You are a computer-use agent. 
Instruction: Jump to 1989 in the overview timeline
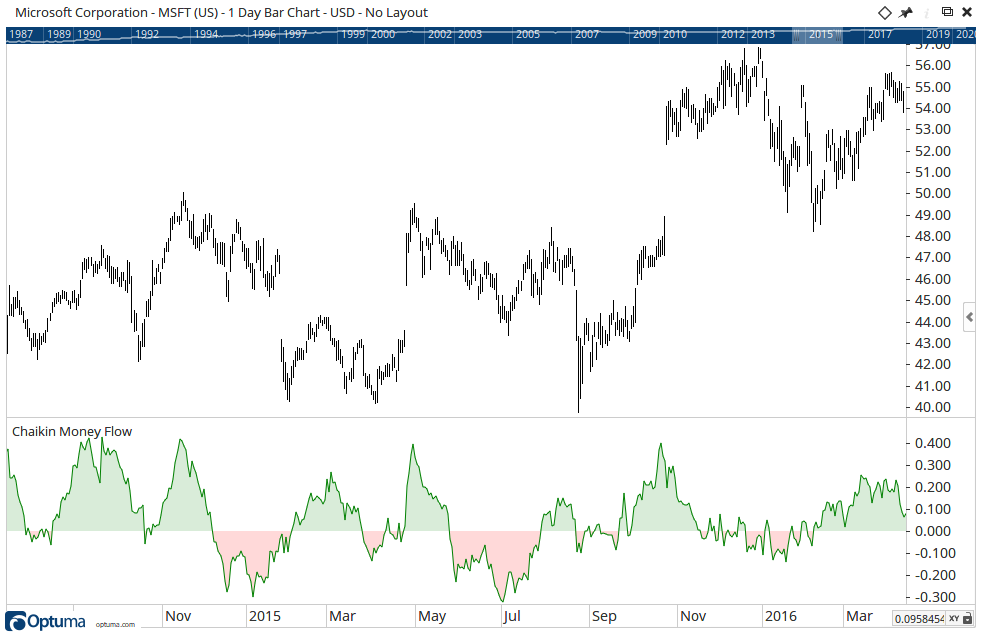pos(59,34)
